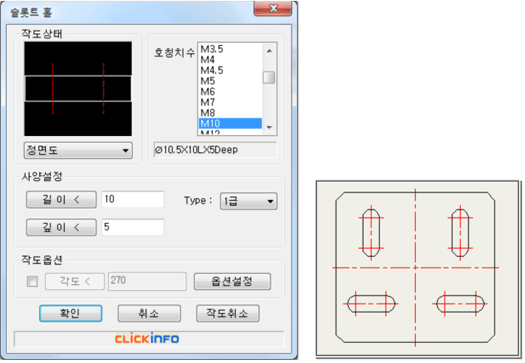Open the 정면도 view dropdown
Image resolution: width=525 pixels, height=363 pixels.
[x=78, y=150]
